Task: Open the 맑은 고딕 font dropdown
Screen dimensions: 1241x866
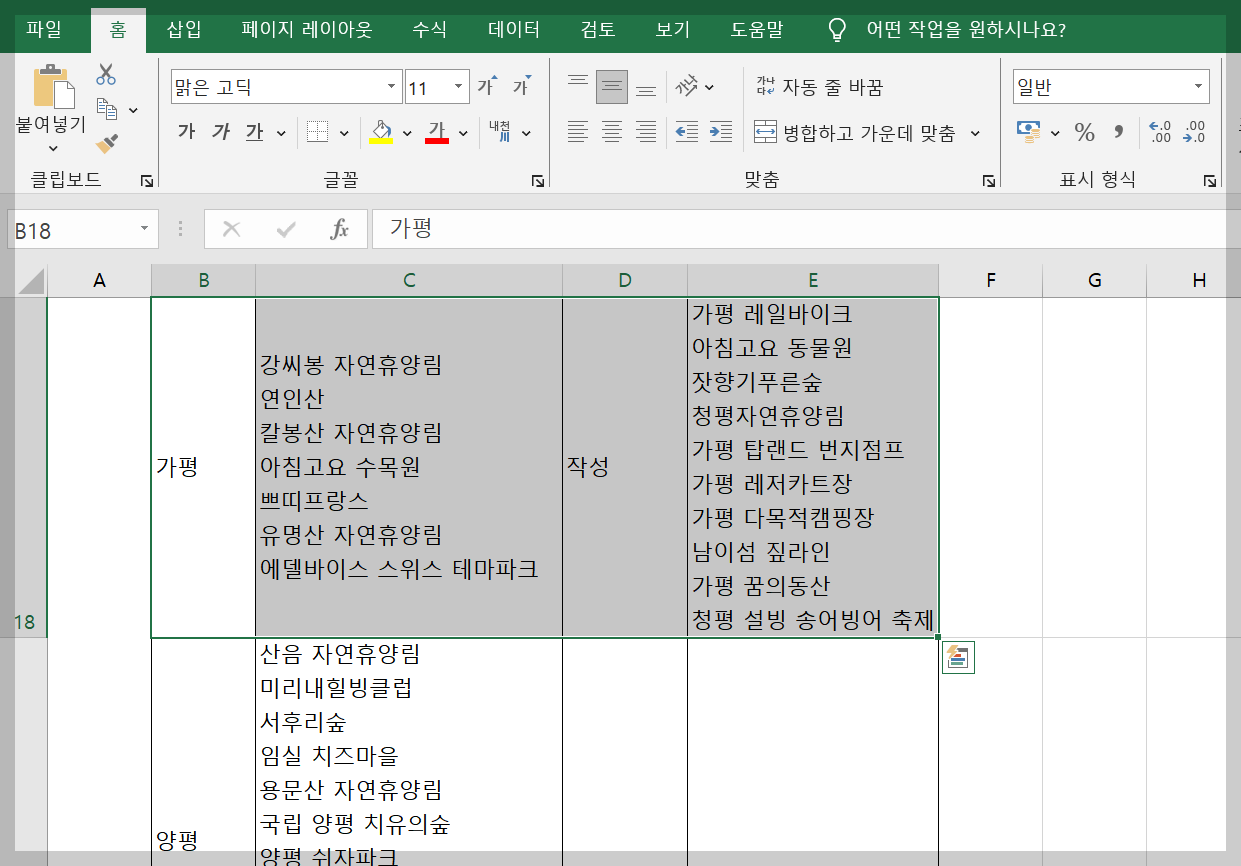Action: point(392,87)
